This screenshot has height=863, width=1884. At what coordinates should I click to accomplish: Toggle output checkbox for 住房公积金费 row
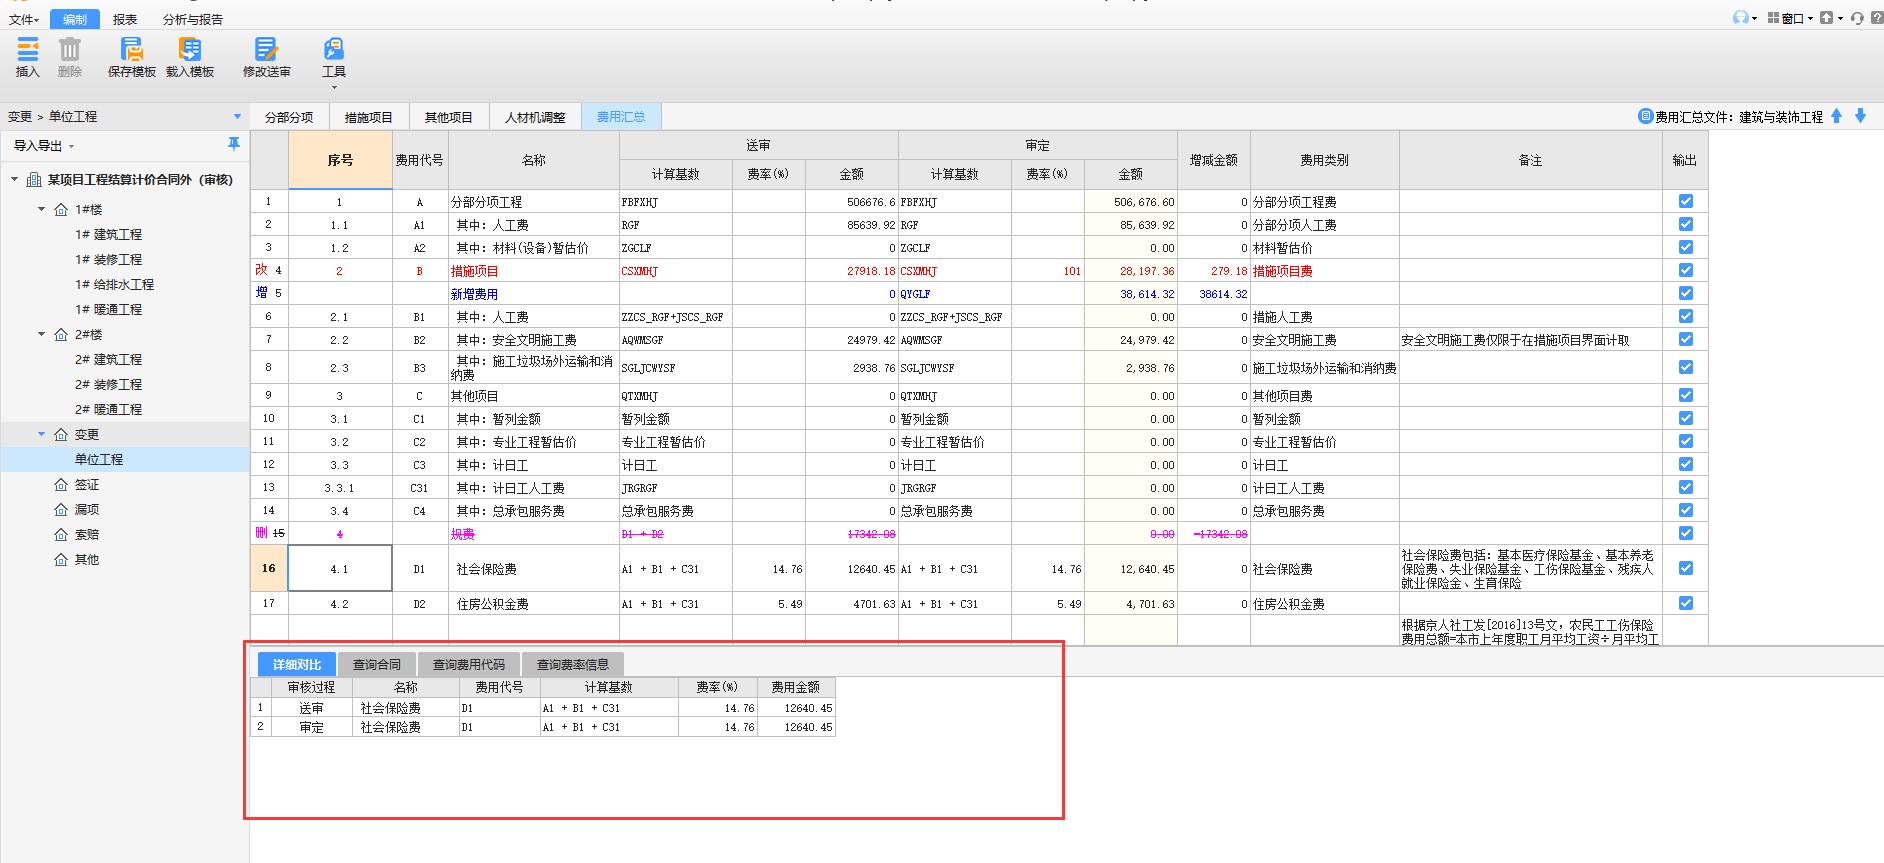click(x=1686, y=603)
